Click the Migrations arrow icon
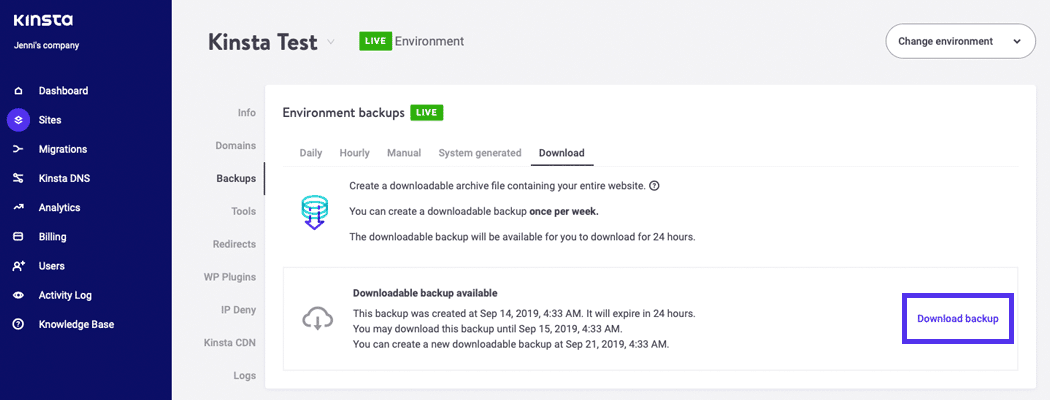The width and height of the screenshot is (1050, 400). 18,149
